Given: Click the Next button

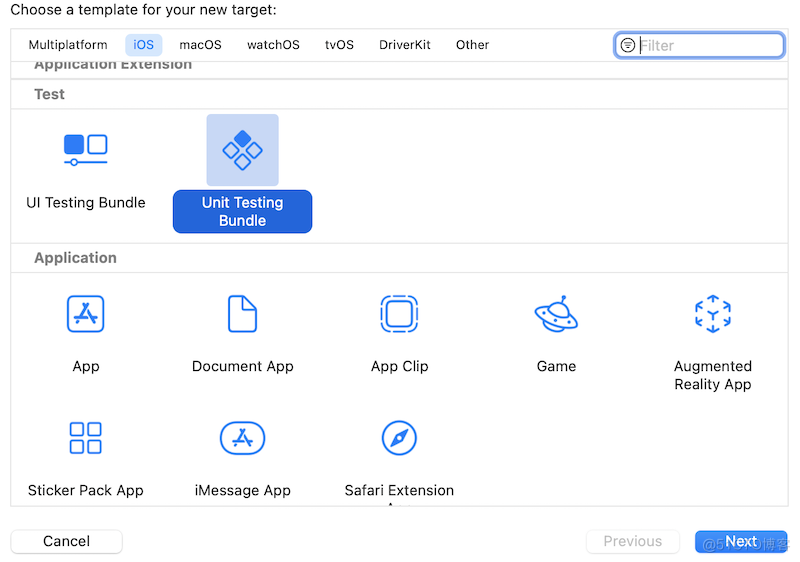Looking at the screenshot, I should click(741, 541).
